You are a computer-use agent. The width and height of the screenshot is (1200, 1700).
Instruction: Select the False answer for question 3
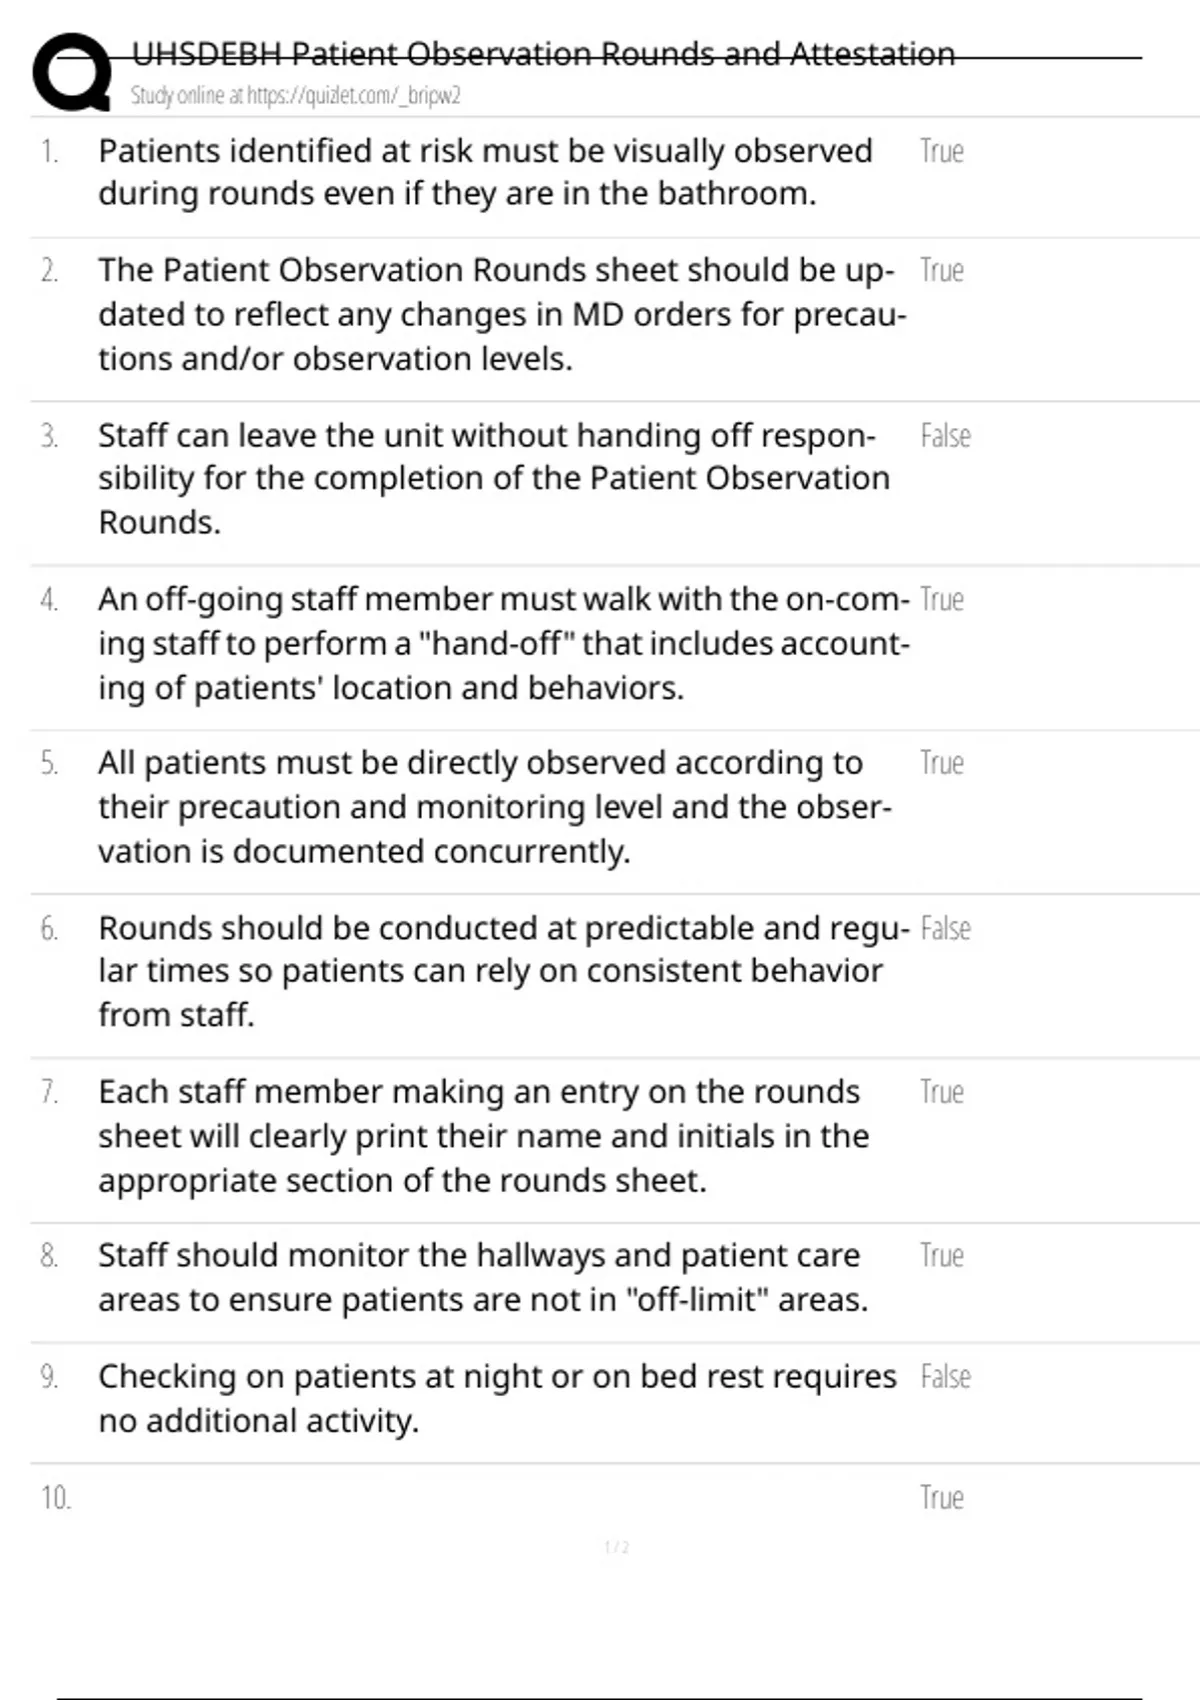coord(945,436)
